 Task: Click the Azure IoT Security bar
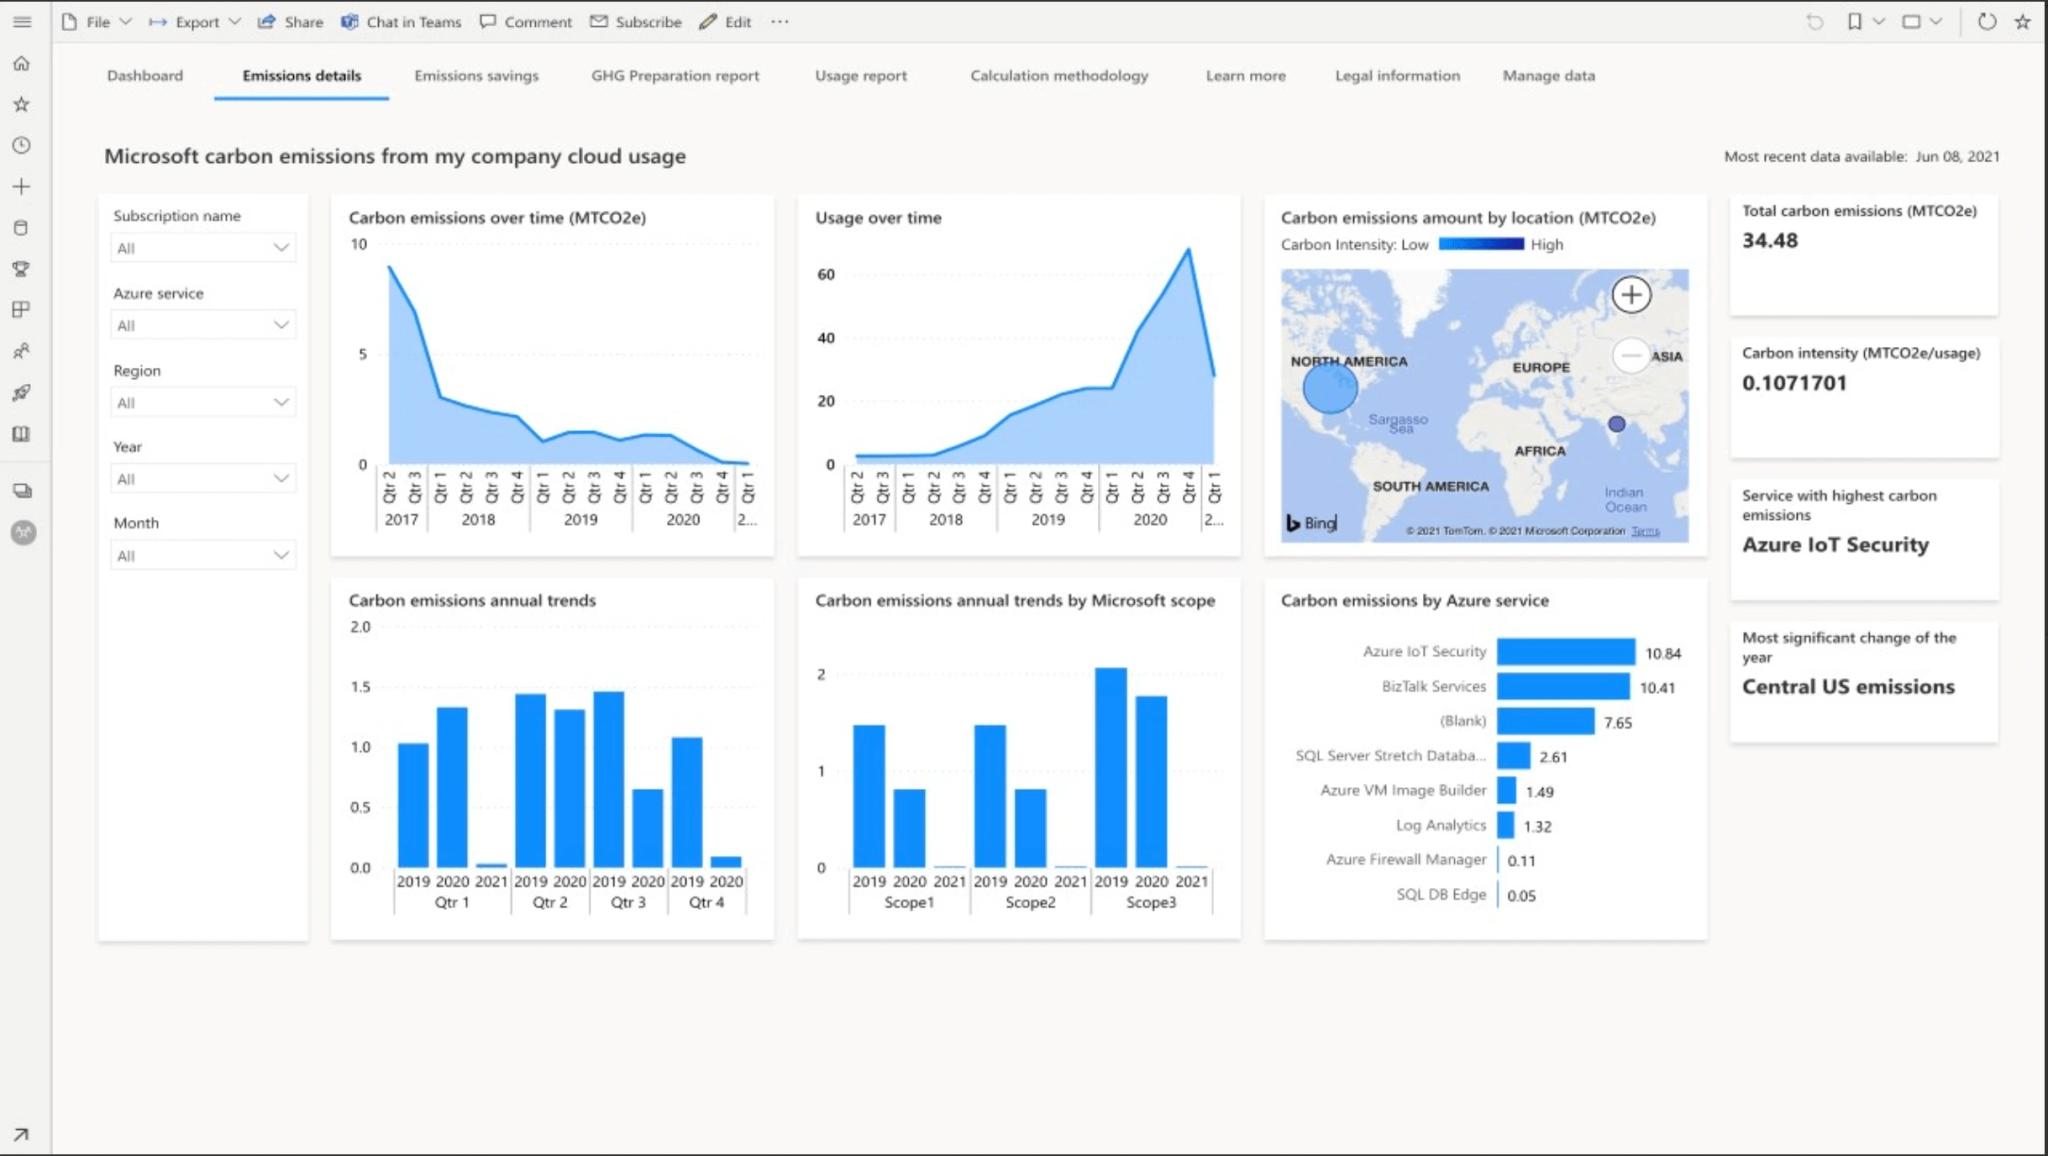[x=1565, y=652]
